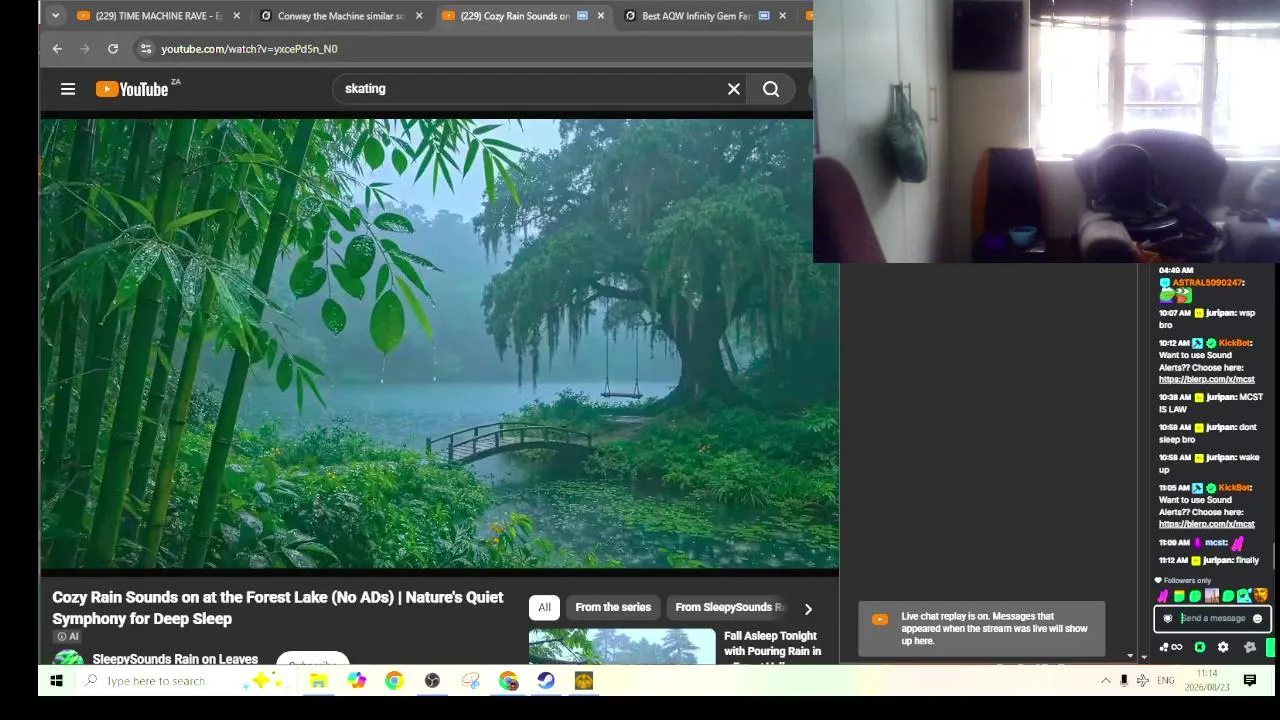Screen dimensions: 1280x720
Task: Go back to the previous page
Action: [57, 48]
